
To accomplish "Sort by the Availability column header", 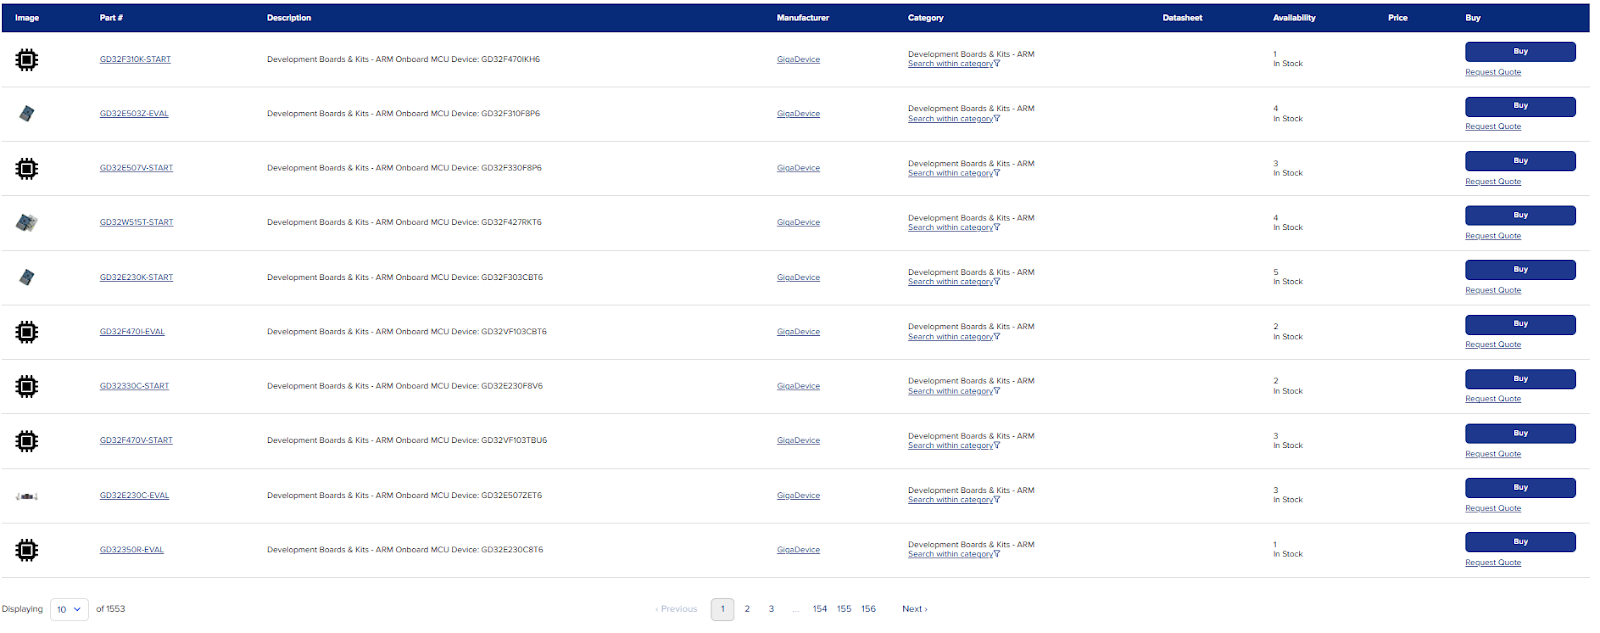I will click(x=1294, y=18).
